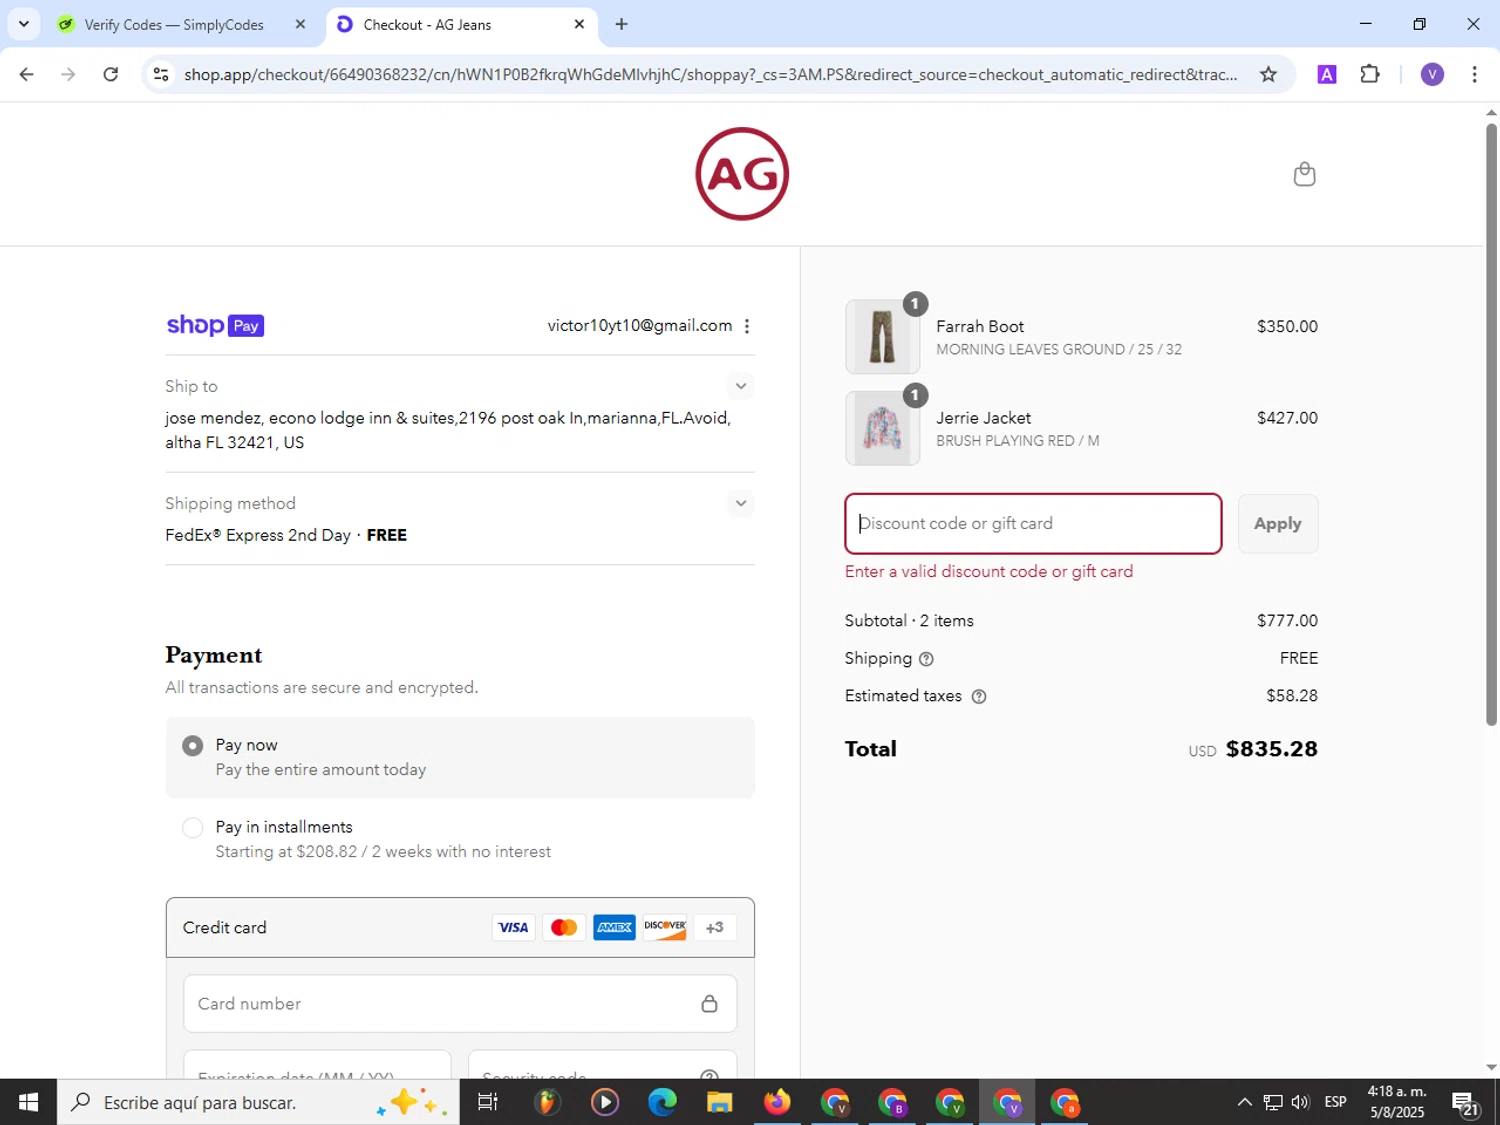Open Task View on the taskbar

pos(488,1102)
